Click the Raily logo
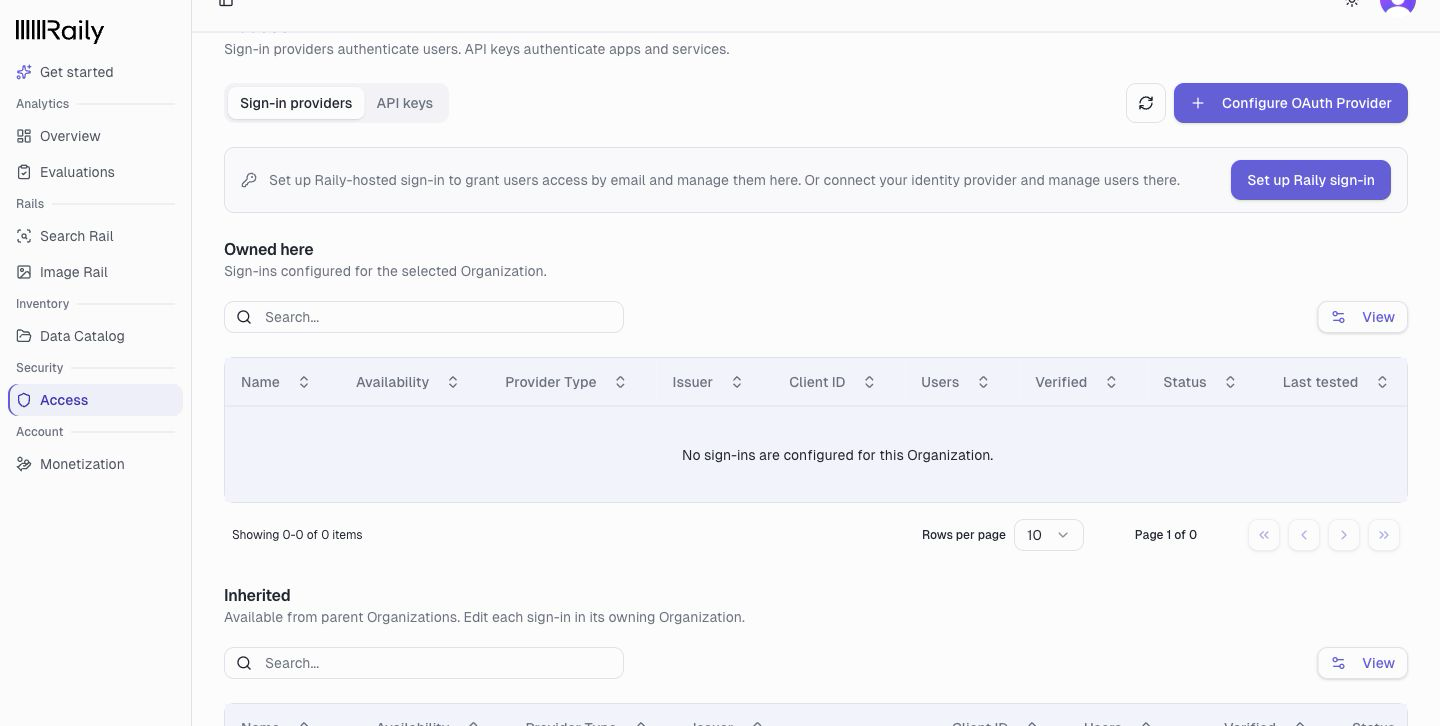Image resolution: width=1440 pixels, height=726 pixels. tap(60, 31)
